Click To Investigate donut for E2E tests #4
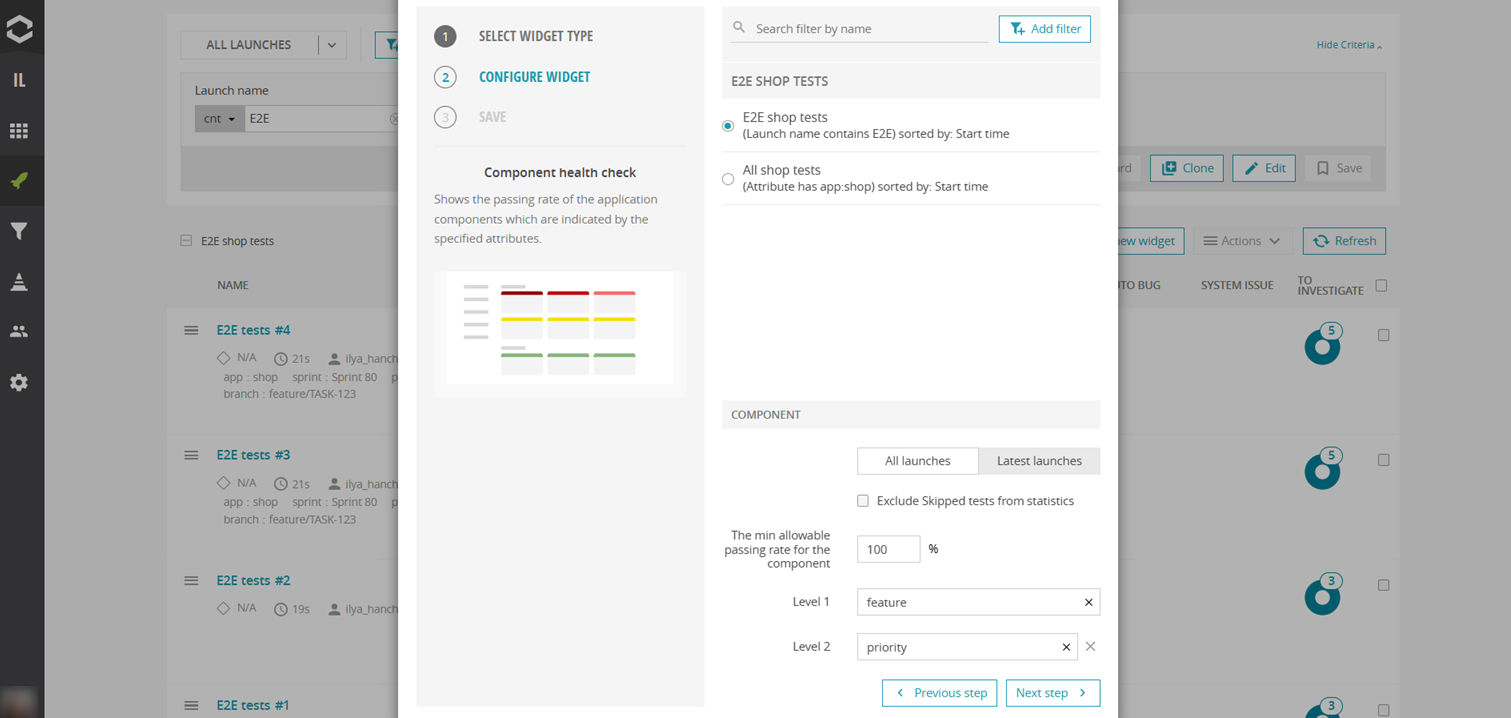The height and width of the screenshot is (718, 1511). [x=1323, y=346]
